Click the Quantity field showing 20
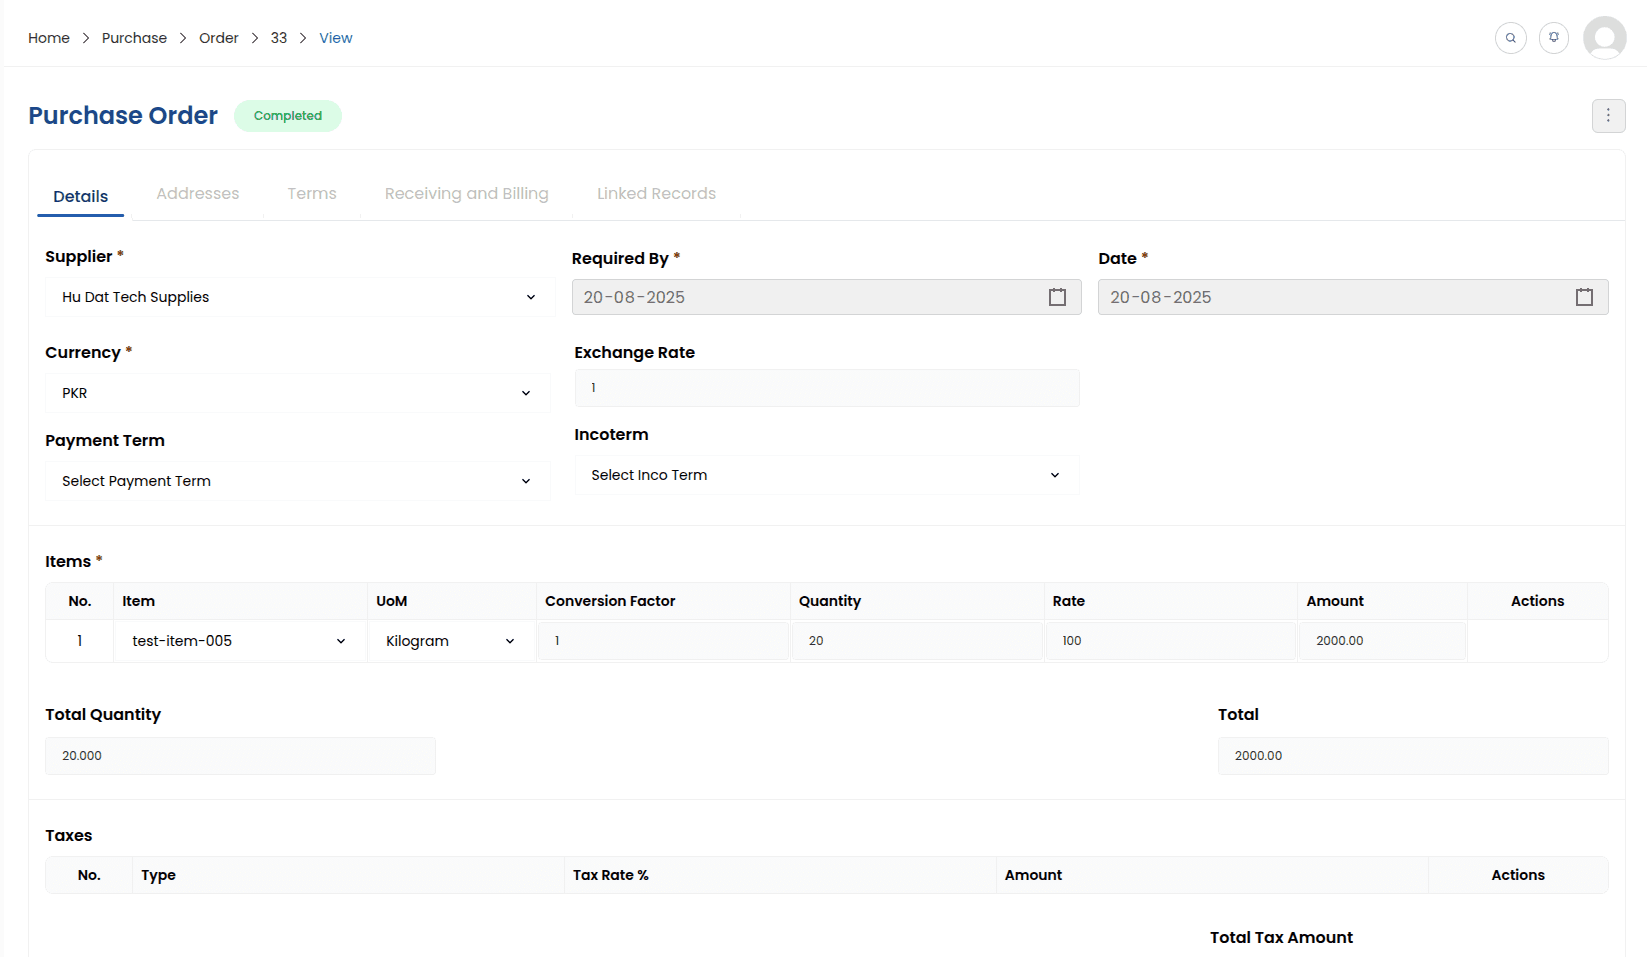Image resolution: width=1647 pixels, height=957 pixels. point(915,641)
